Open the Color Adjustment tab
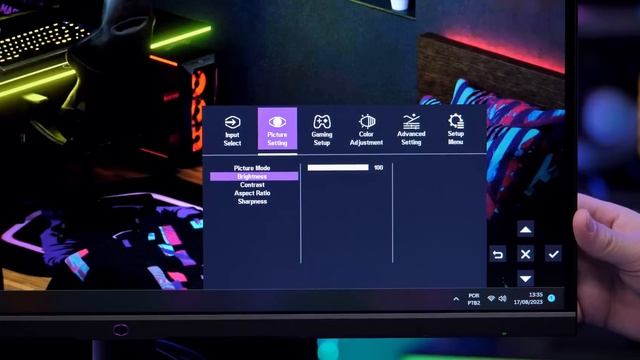Screen dimensions: 640x360 366,130
